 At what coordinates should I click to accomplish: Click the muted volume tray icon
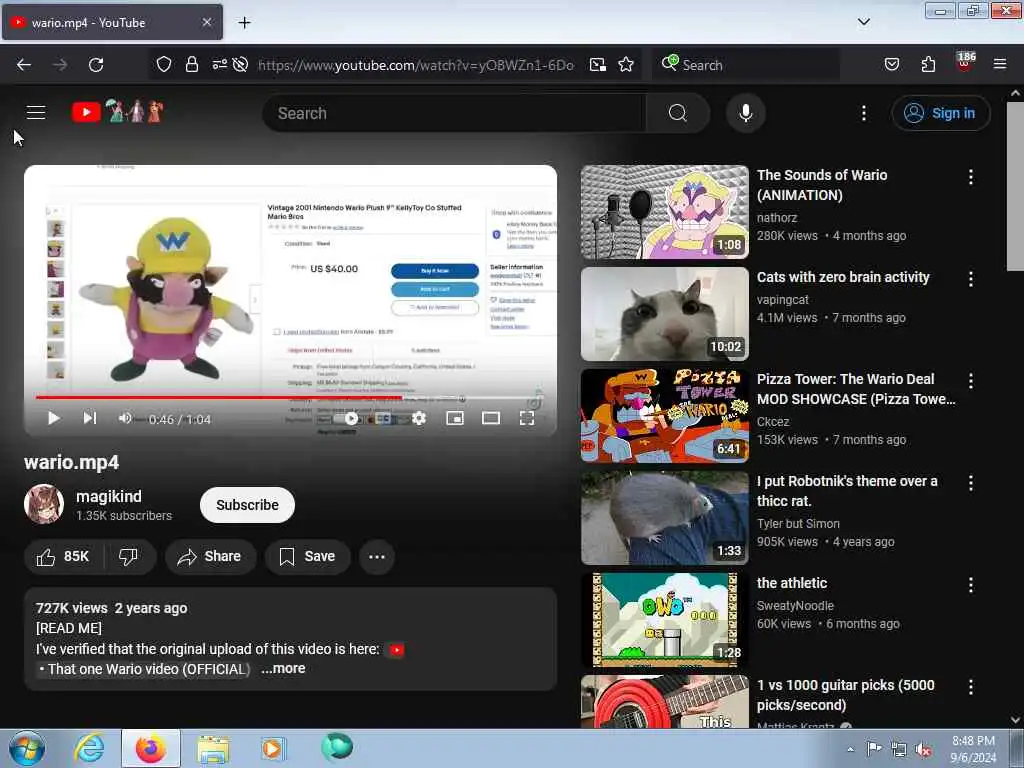coord(923,750)
